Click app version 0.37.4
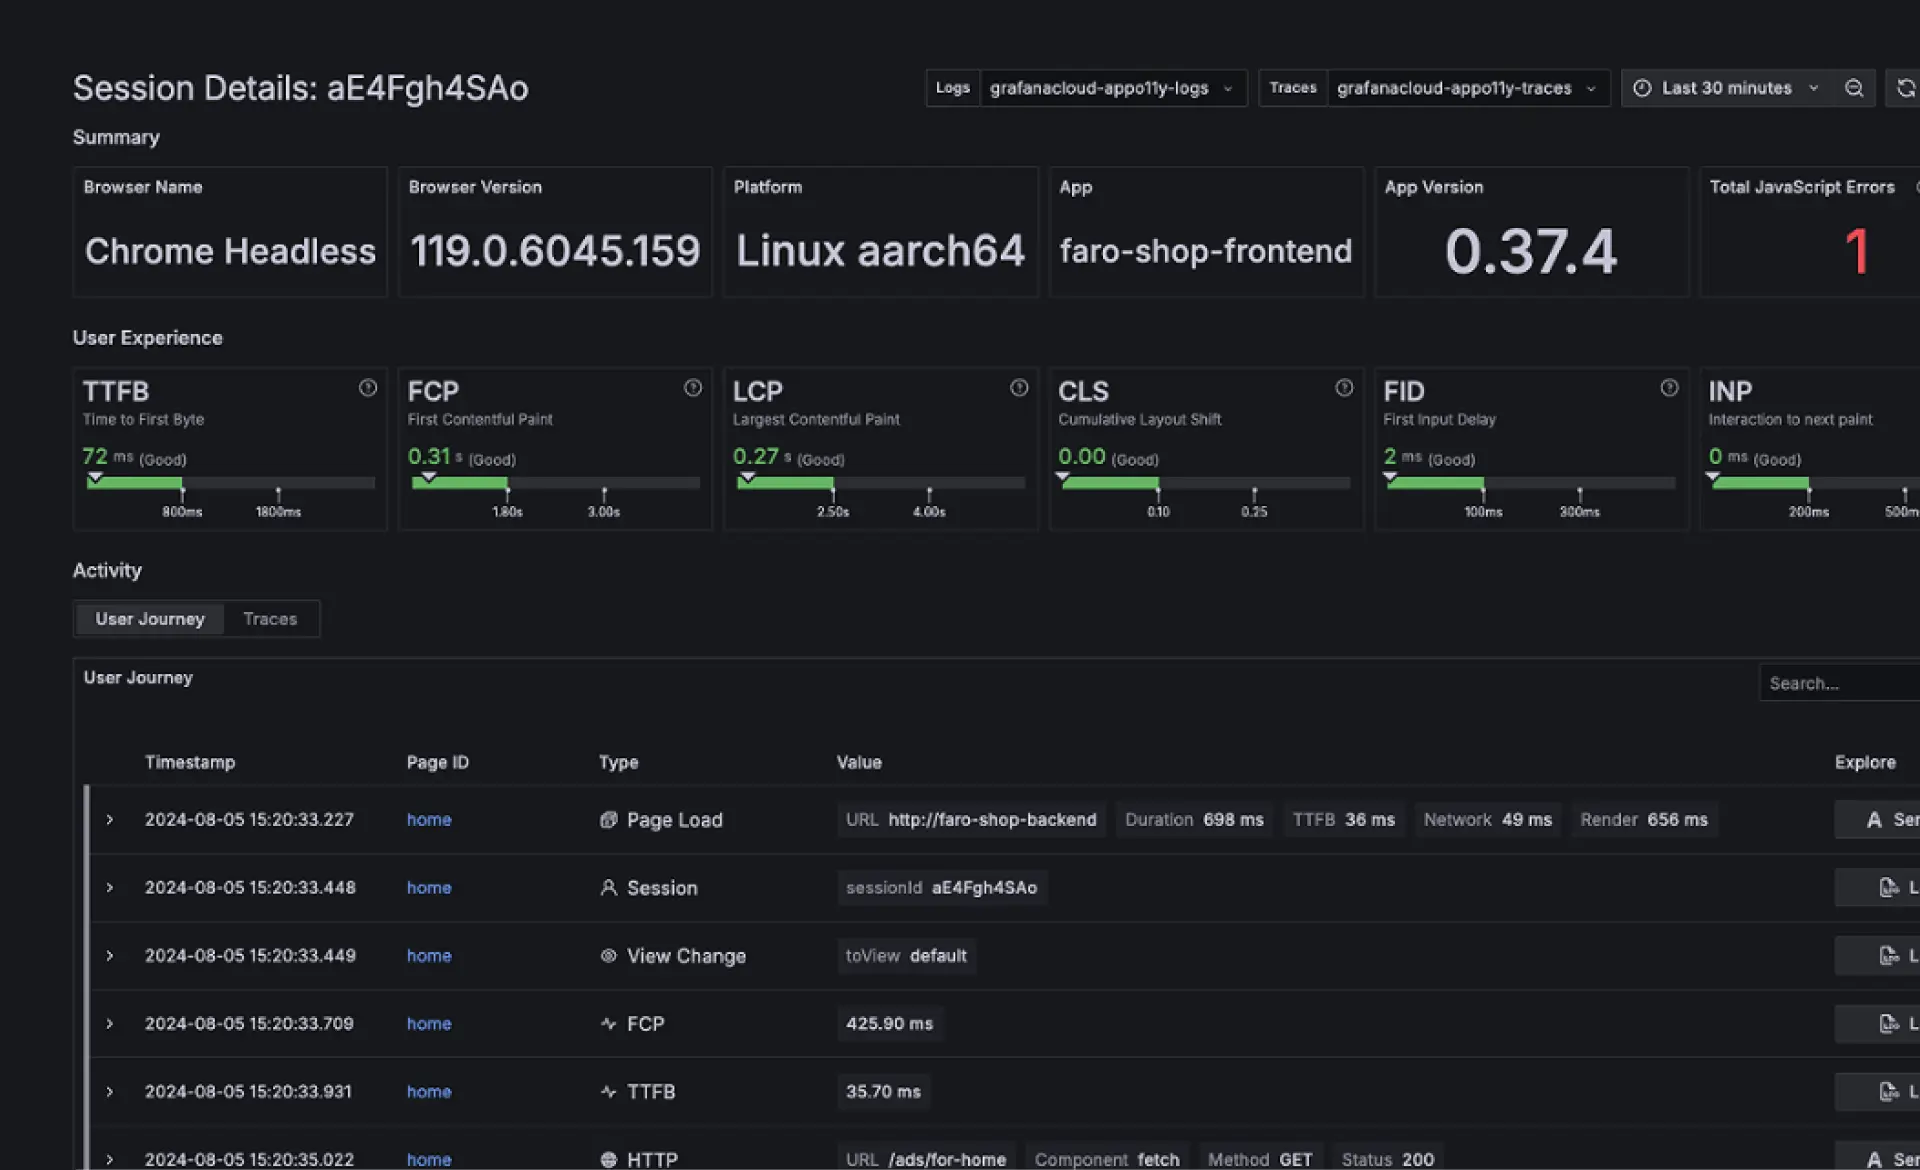The image size is (1920, 1170). pyautogui.click(x=1531, y=251)
